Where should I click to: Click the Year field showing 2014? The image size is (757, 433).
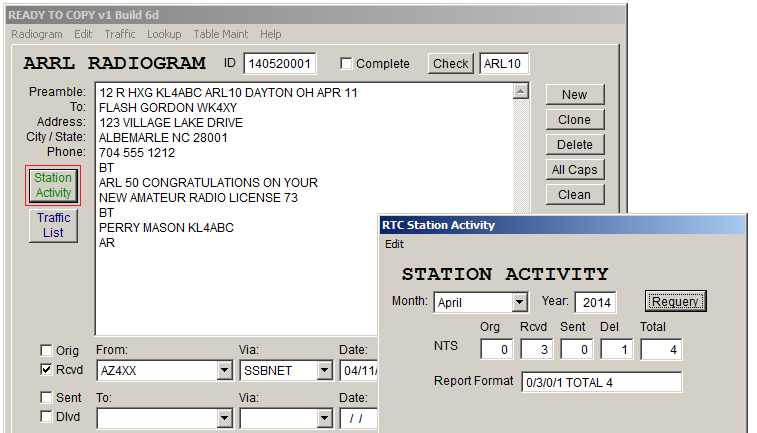595,303
